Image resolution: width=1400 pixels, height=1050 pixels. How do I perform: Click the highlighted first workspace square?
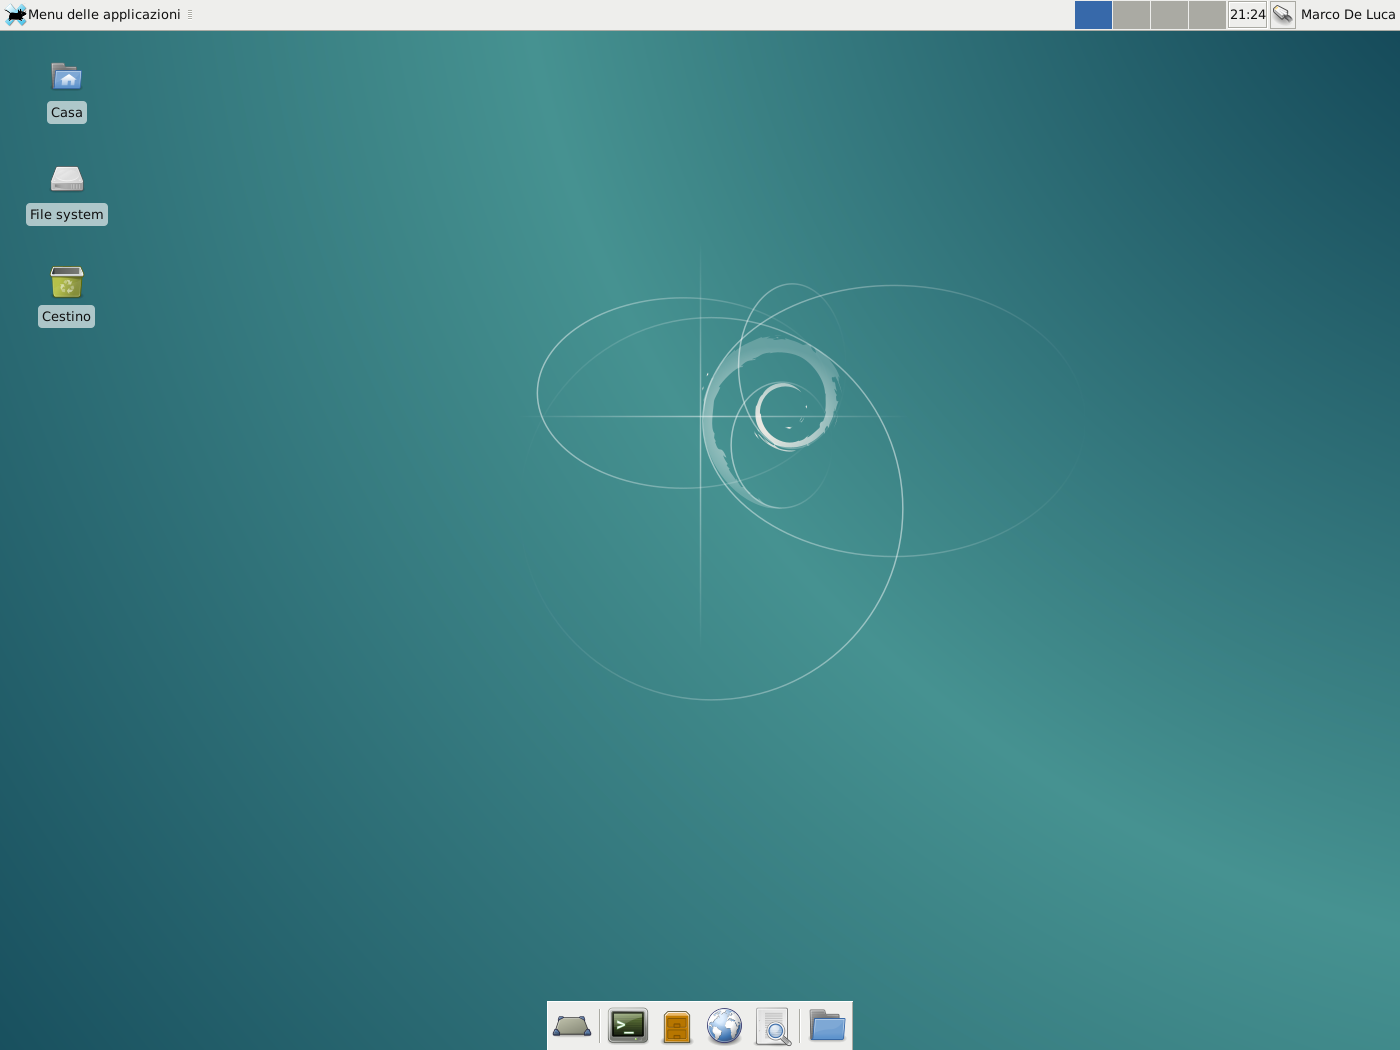click(x=1093, y=15)
